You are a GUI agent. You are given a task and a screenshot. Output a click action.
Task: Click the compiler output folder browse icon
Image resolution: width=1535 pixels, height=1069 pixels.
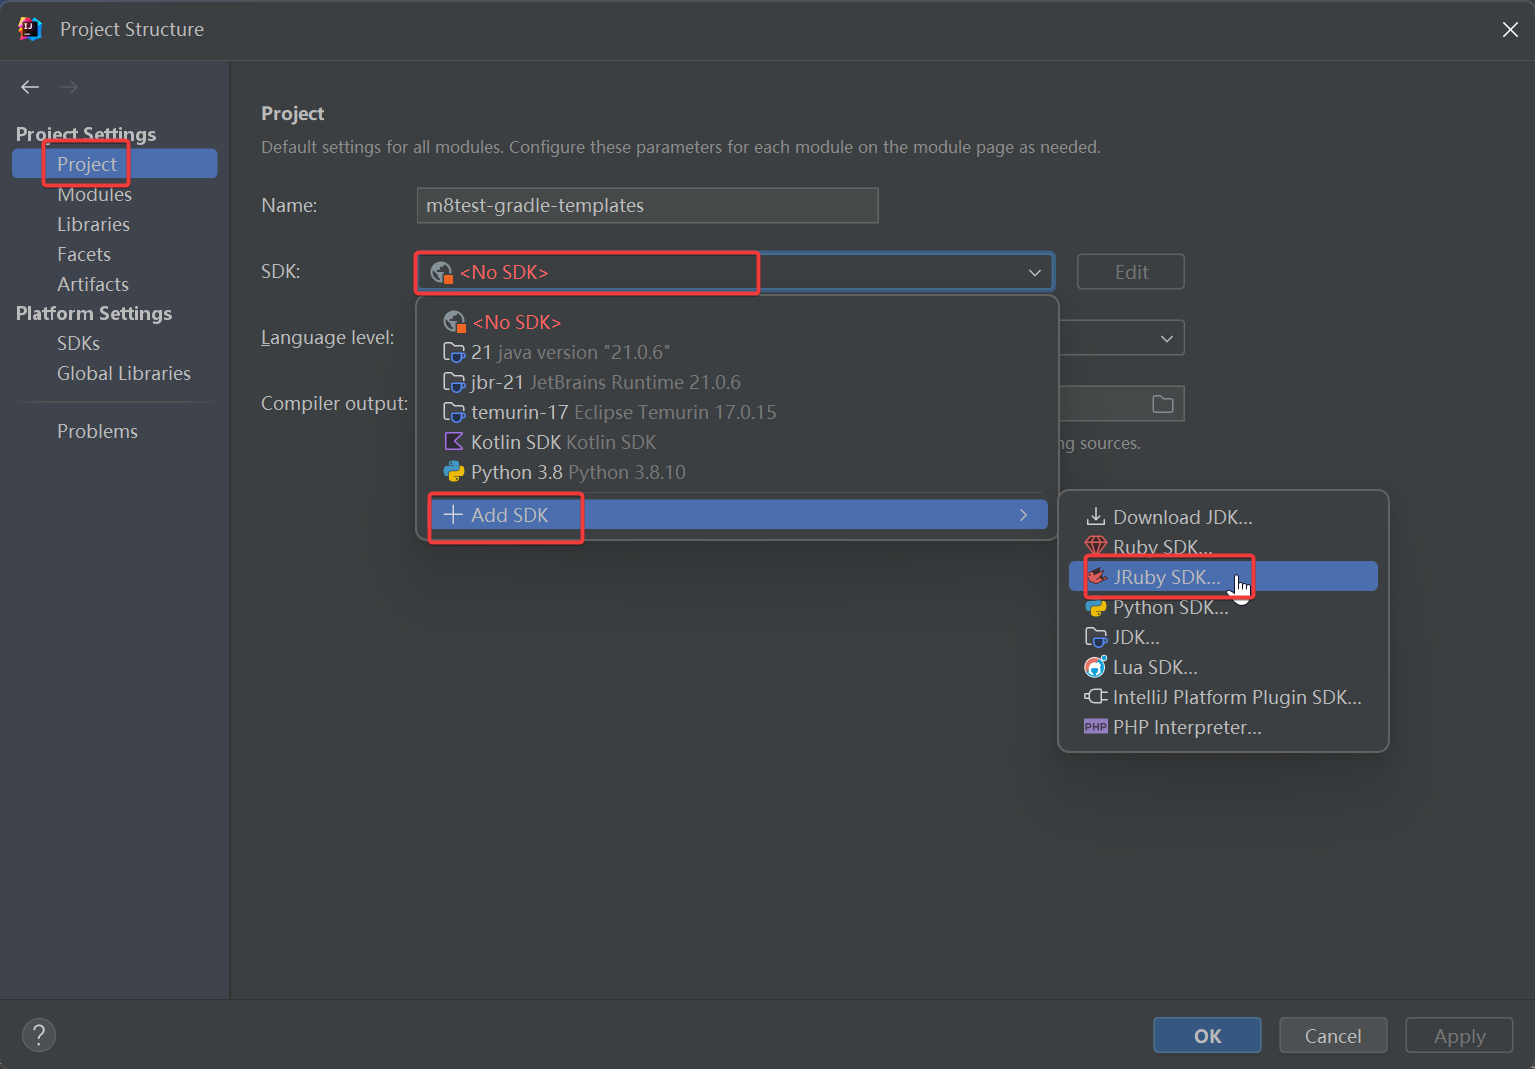coord(1162,404)
